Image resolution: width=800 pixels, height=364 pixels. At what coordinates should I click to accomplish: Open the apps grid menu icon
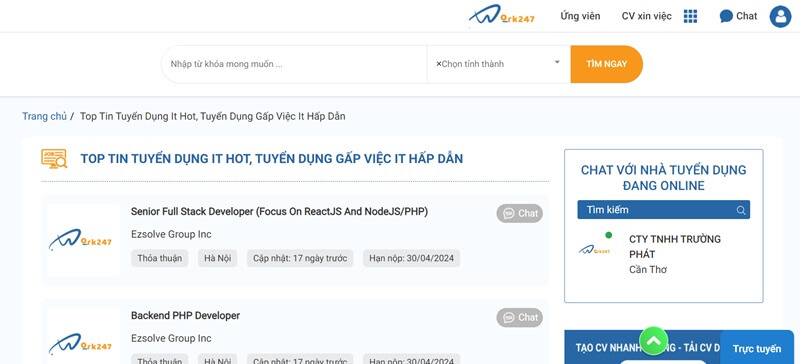click(x=690, y=16)
